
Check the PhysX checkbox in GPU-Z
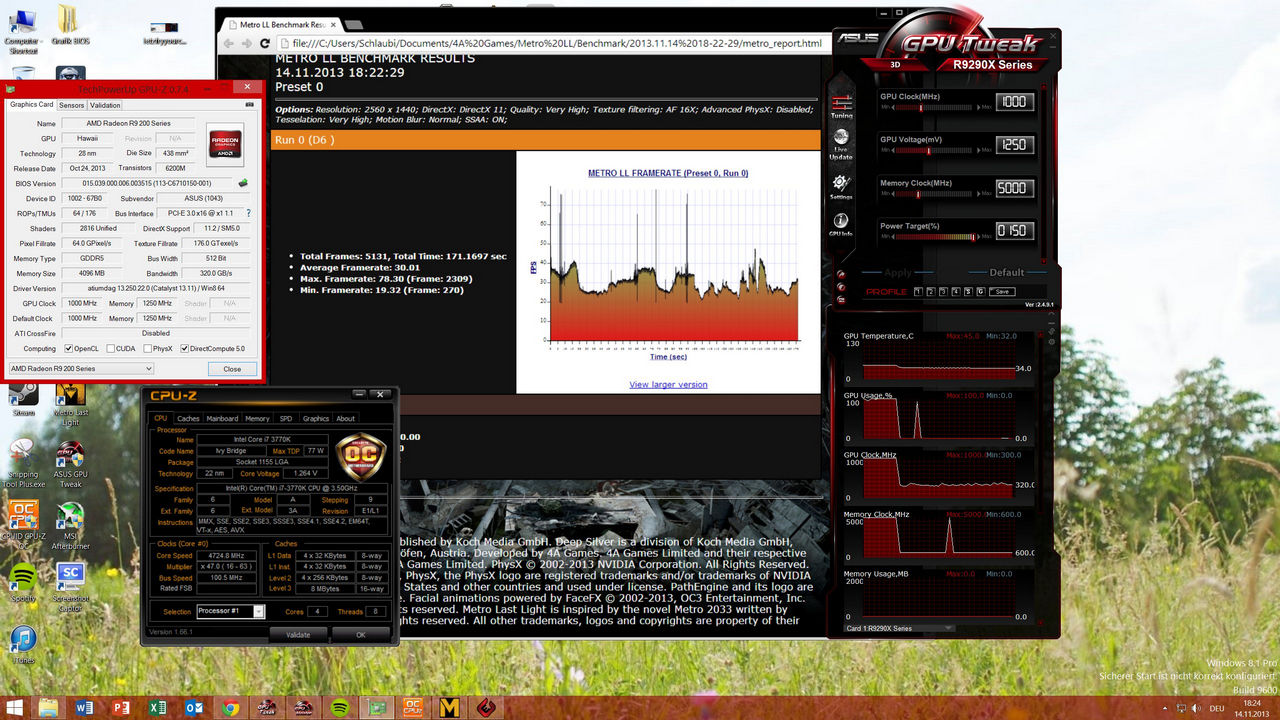tap(146, 349)
